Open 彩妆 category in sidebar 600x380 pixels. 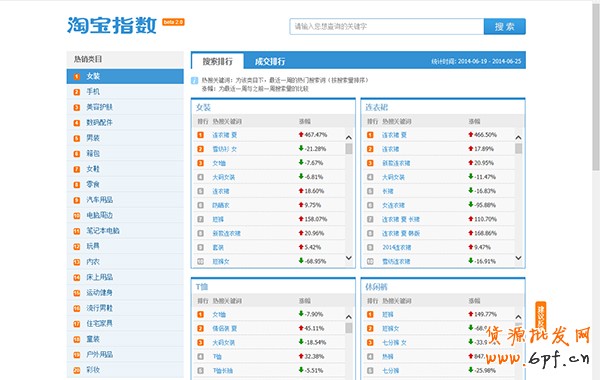[125, 370]
